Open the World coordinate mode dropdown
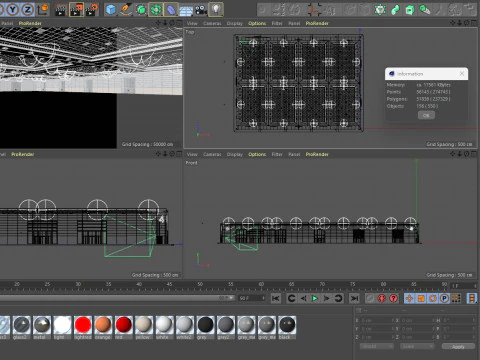 coord(377,347)
